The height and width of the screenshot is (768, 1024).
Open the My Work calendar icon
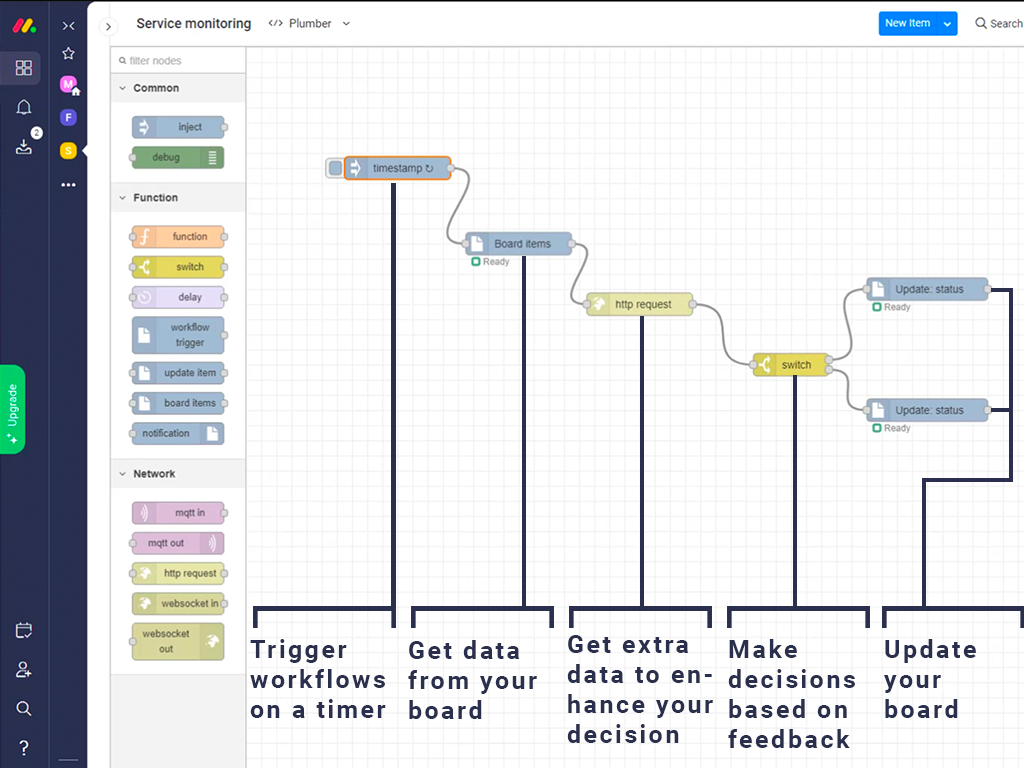click(24, 631)
